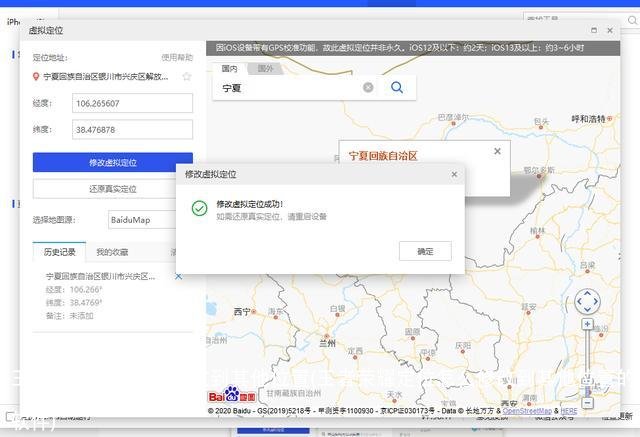Click the 呼和浩特 city label on map
Screen dimensions: 640x437
point(589,119)
